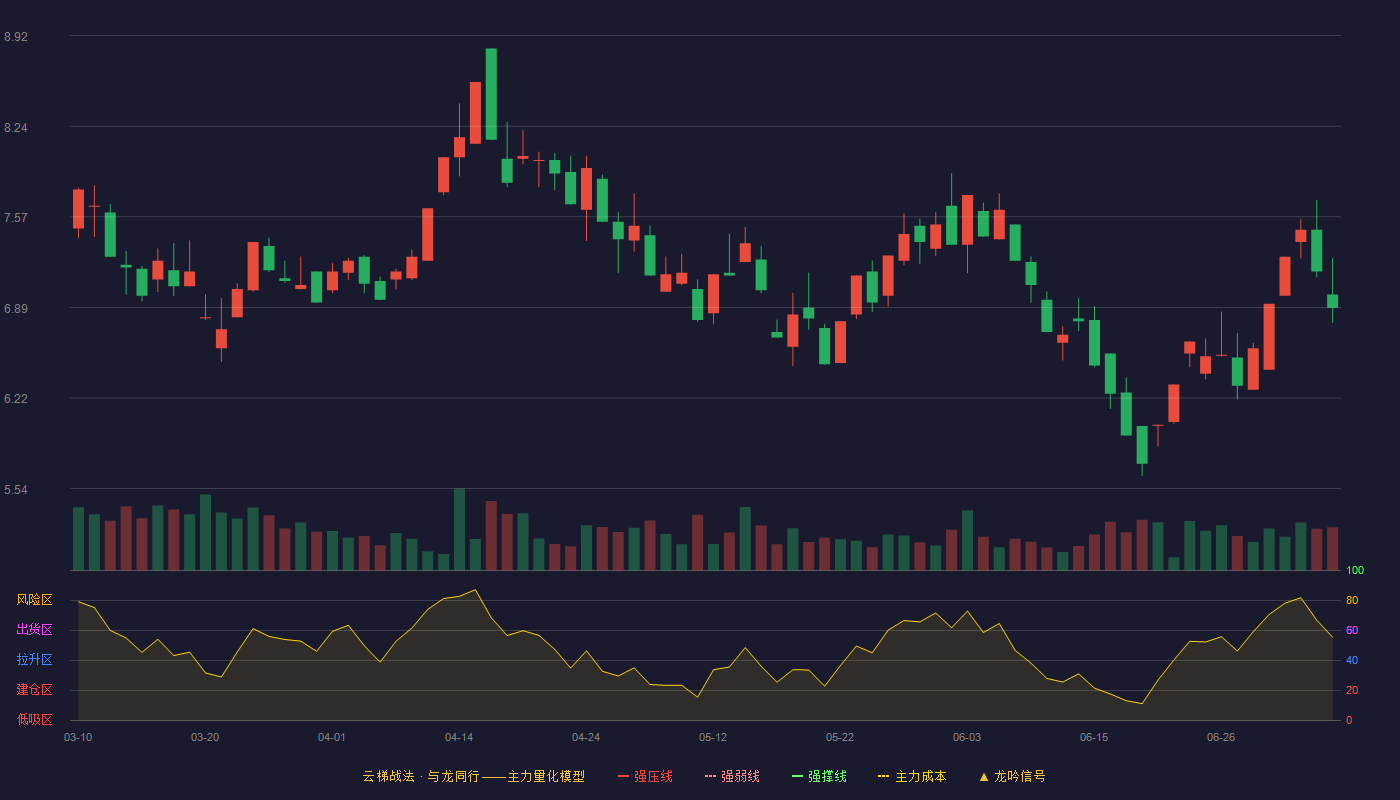Click the 拉升区 indicator zone label
Viewport: 1400px width, 800px height.
coord(34,660)
